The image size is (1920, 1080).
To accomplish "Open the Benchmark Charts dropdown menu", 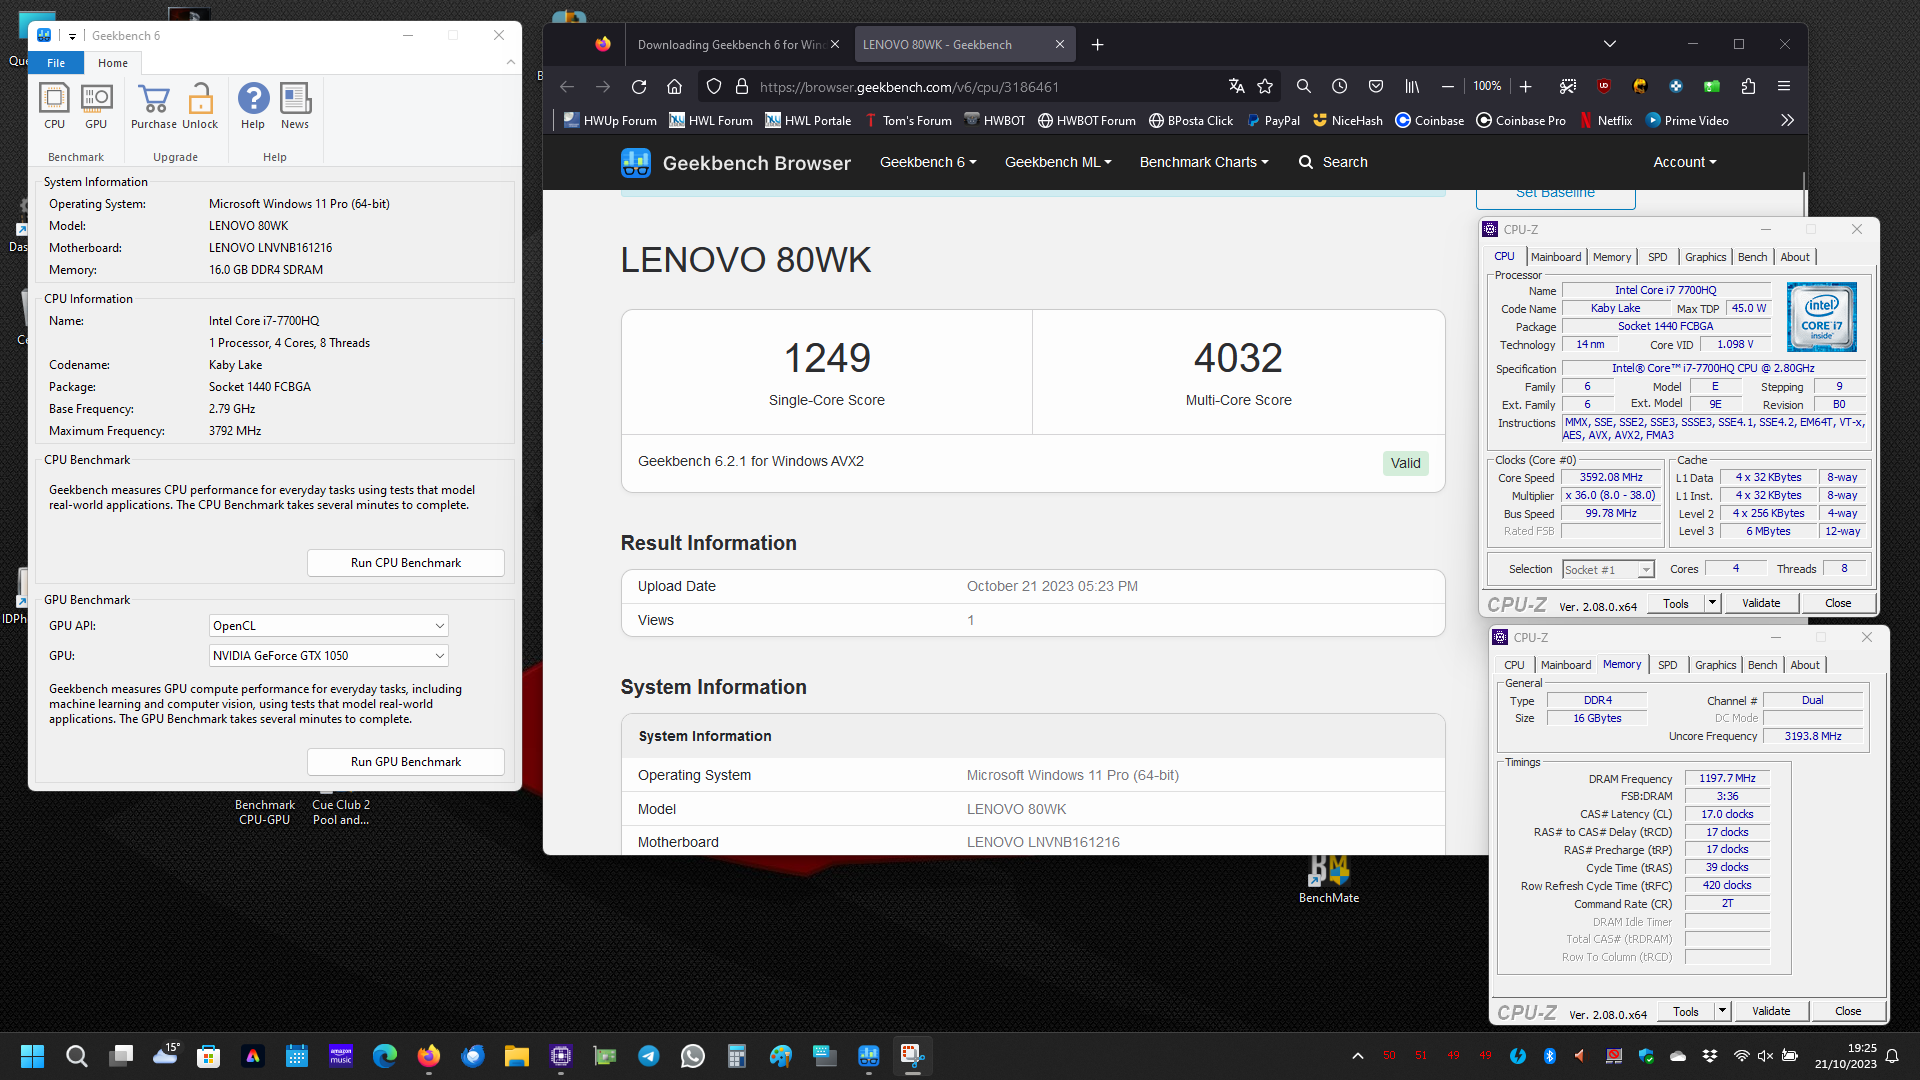I will (1204, 162).
